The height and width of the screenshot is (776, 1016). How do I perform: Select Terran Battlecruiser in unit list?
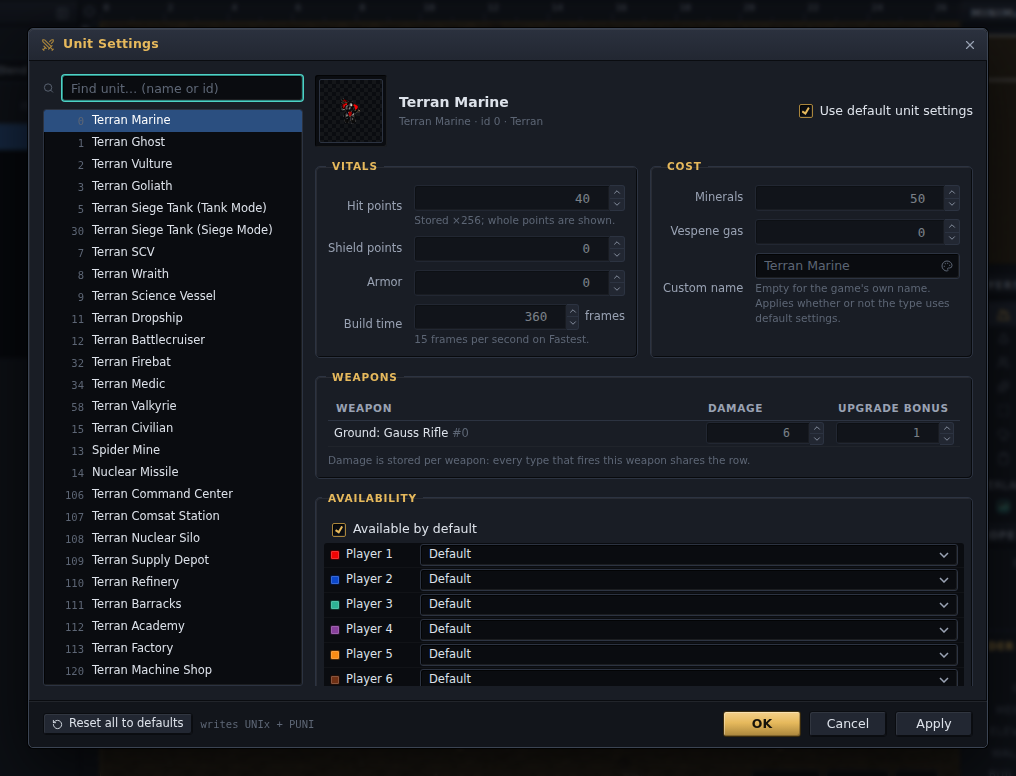(173, 340)
